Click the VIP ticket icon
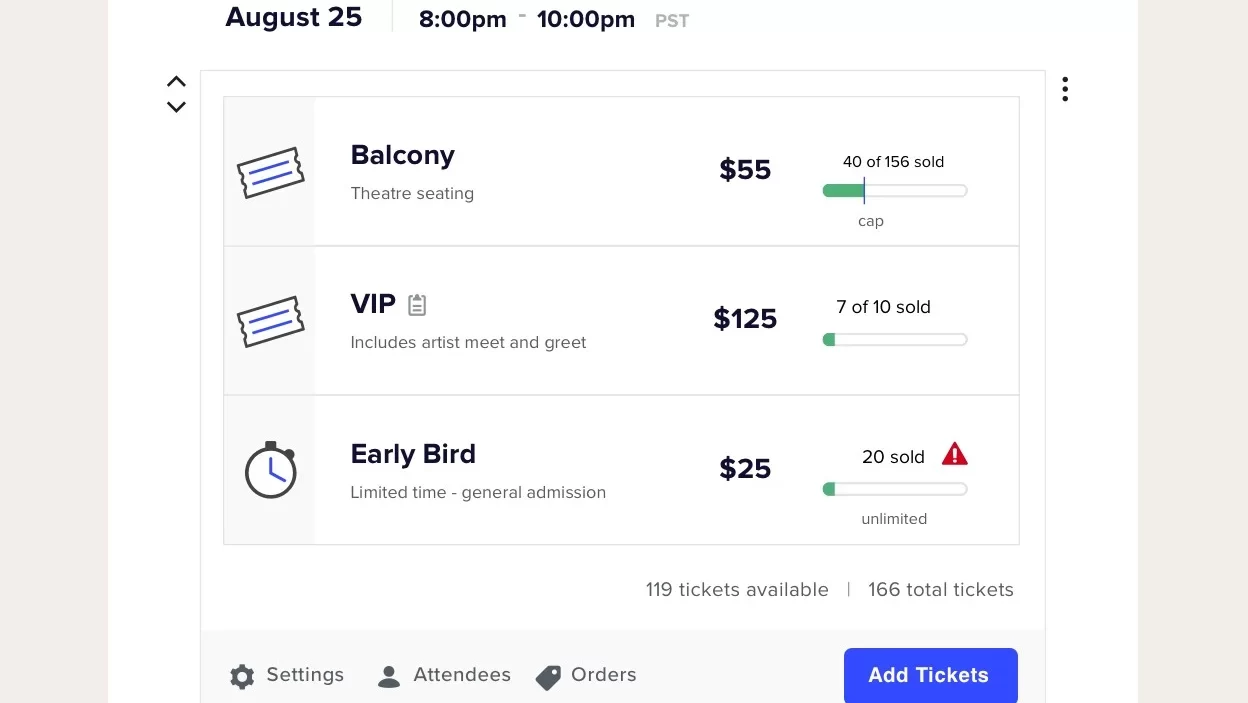The width and height of the screenshot is (1248, 703). [270, 321]
